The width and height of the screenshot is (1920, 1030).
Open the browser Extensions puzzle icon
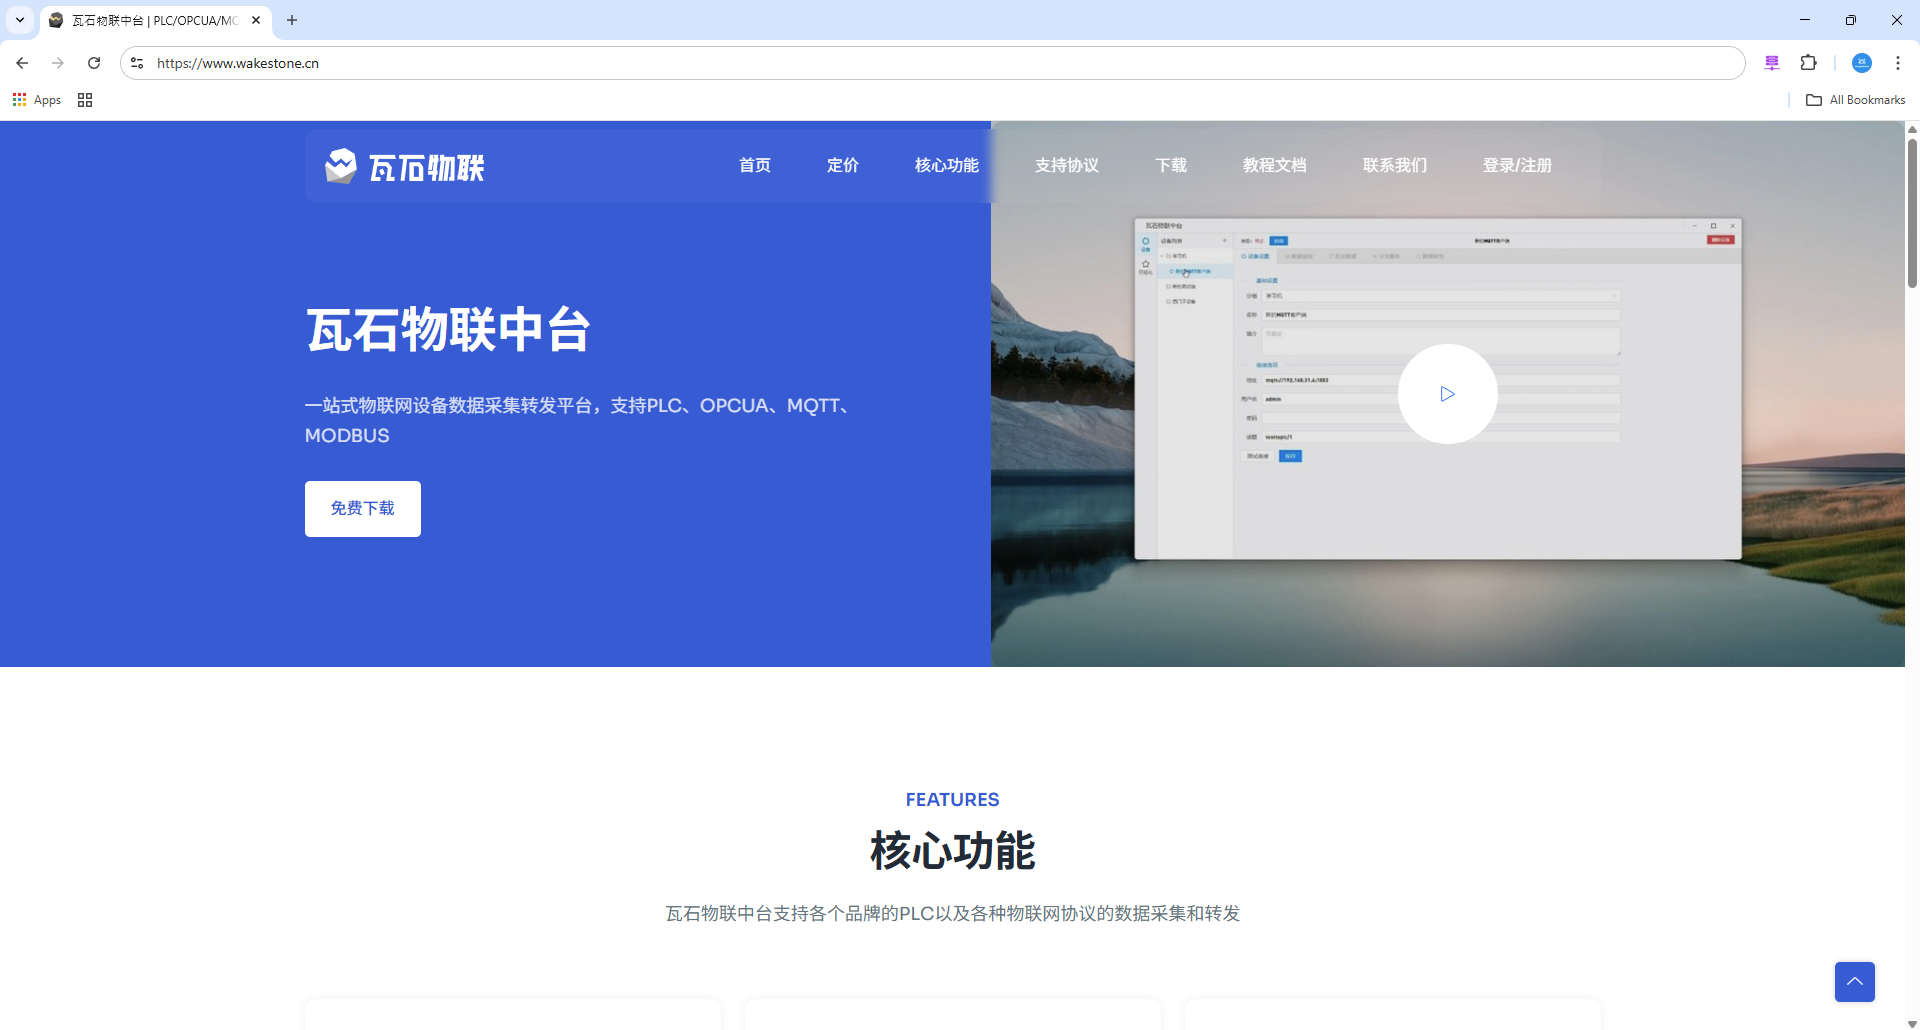(1808, 63)
